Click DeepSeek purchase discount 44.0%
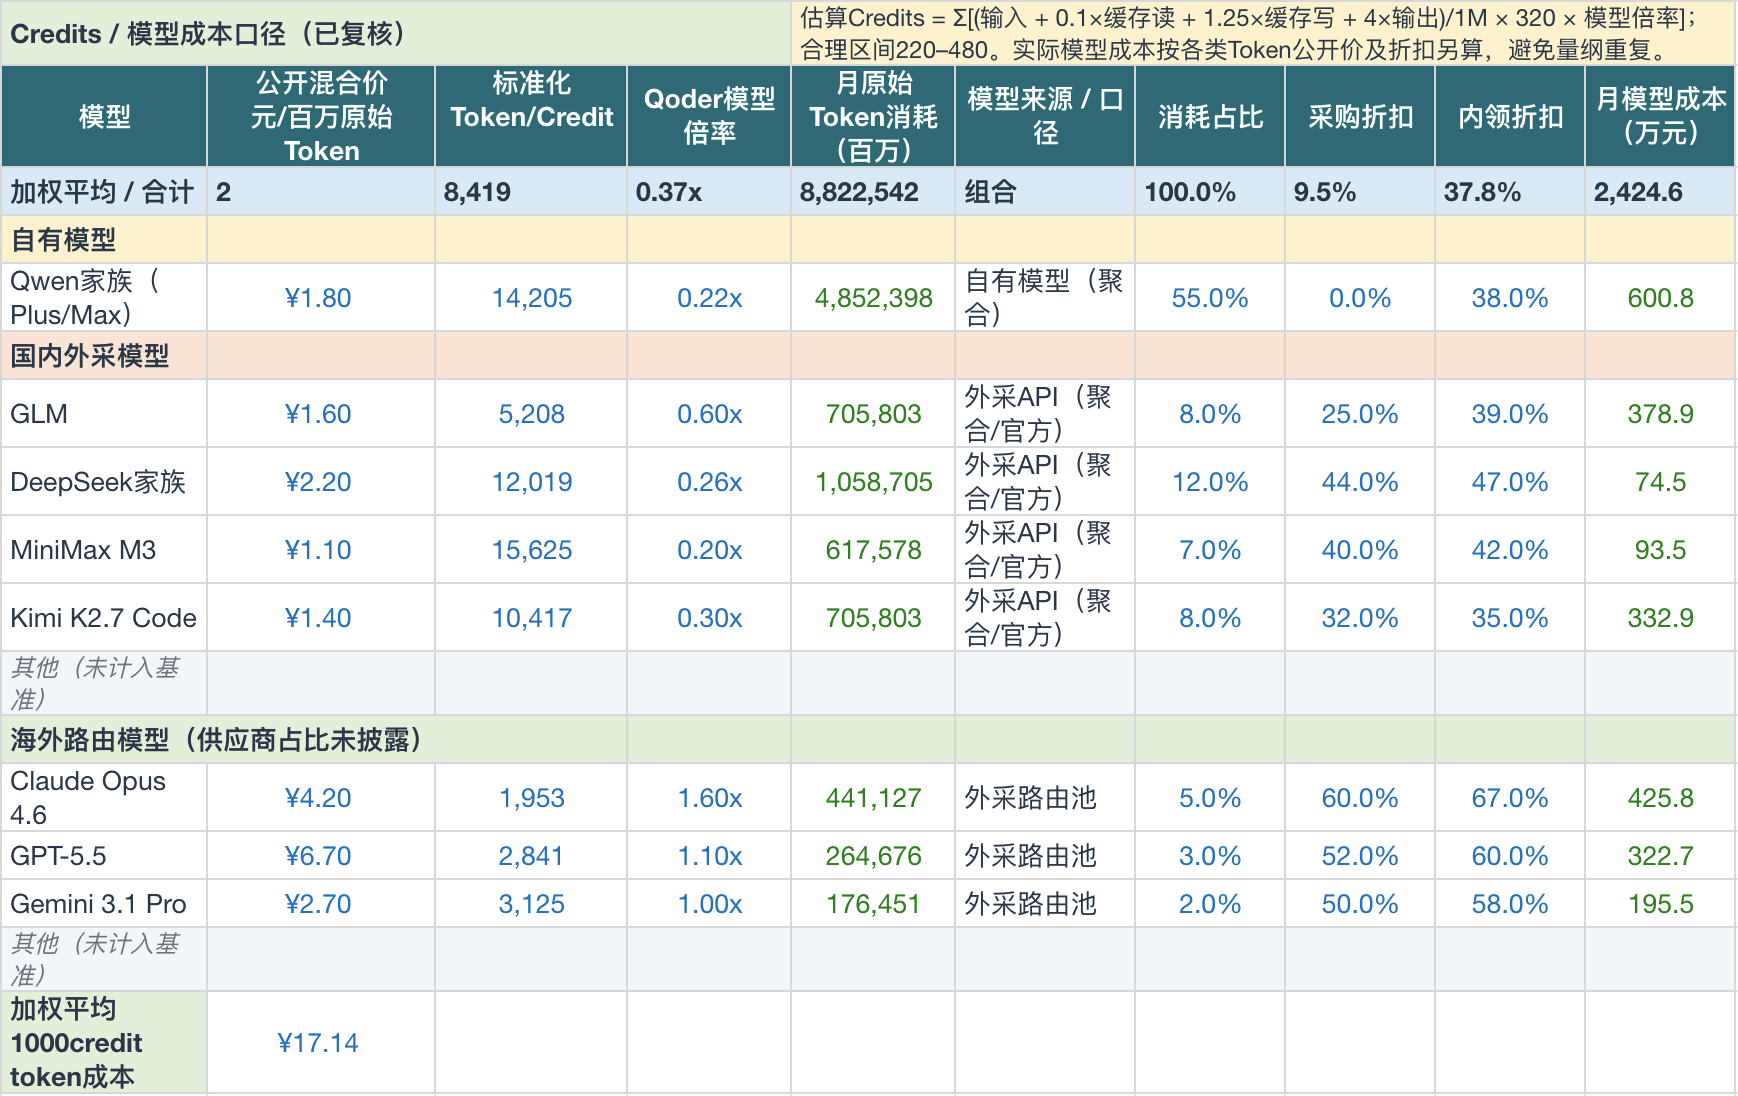The height and width of the screenshot is (1096, 1738). tap(1360, 482)
